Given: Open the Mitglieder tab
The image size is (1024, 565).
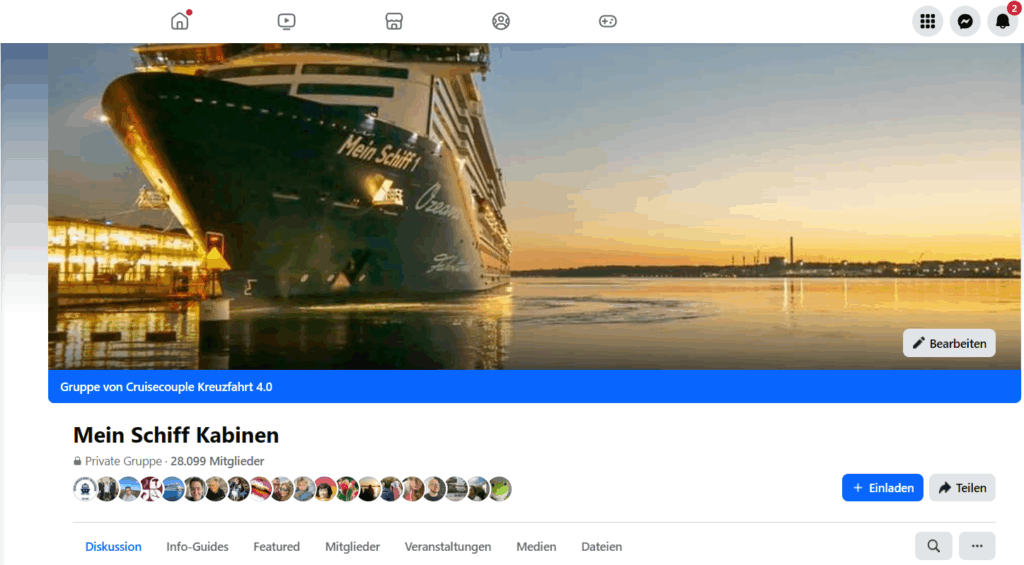Looking at the screenshot, I should [353, 547].
